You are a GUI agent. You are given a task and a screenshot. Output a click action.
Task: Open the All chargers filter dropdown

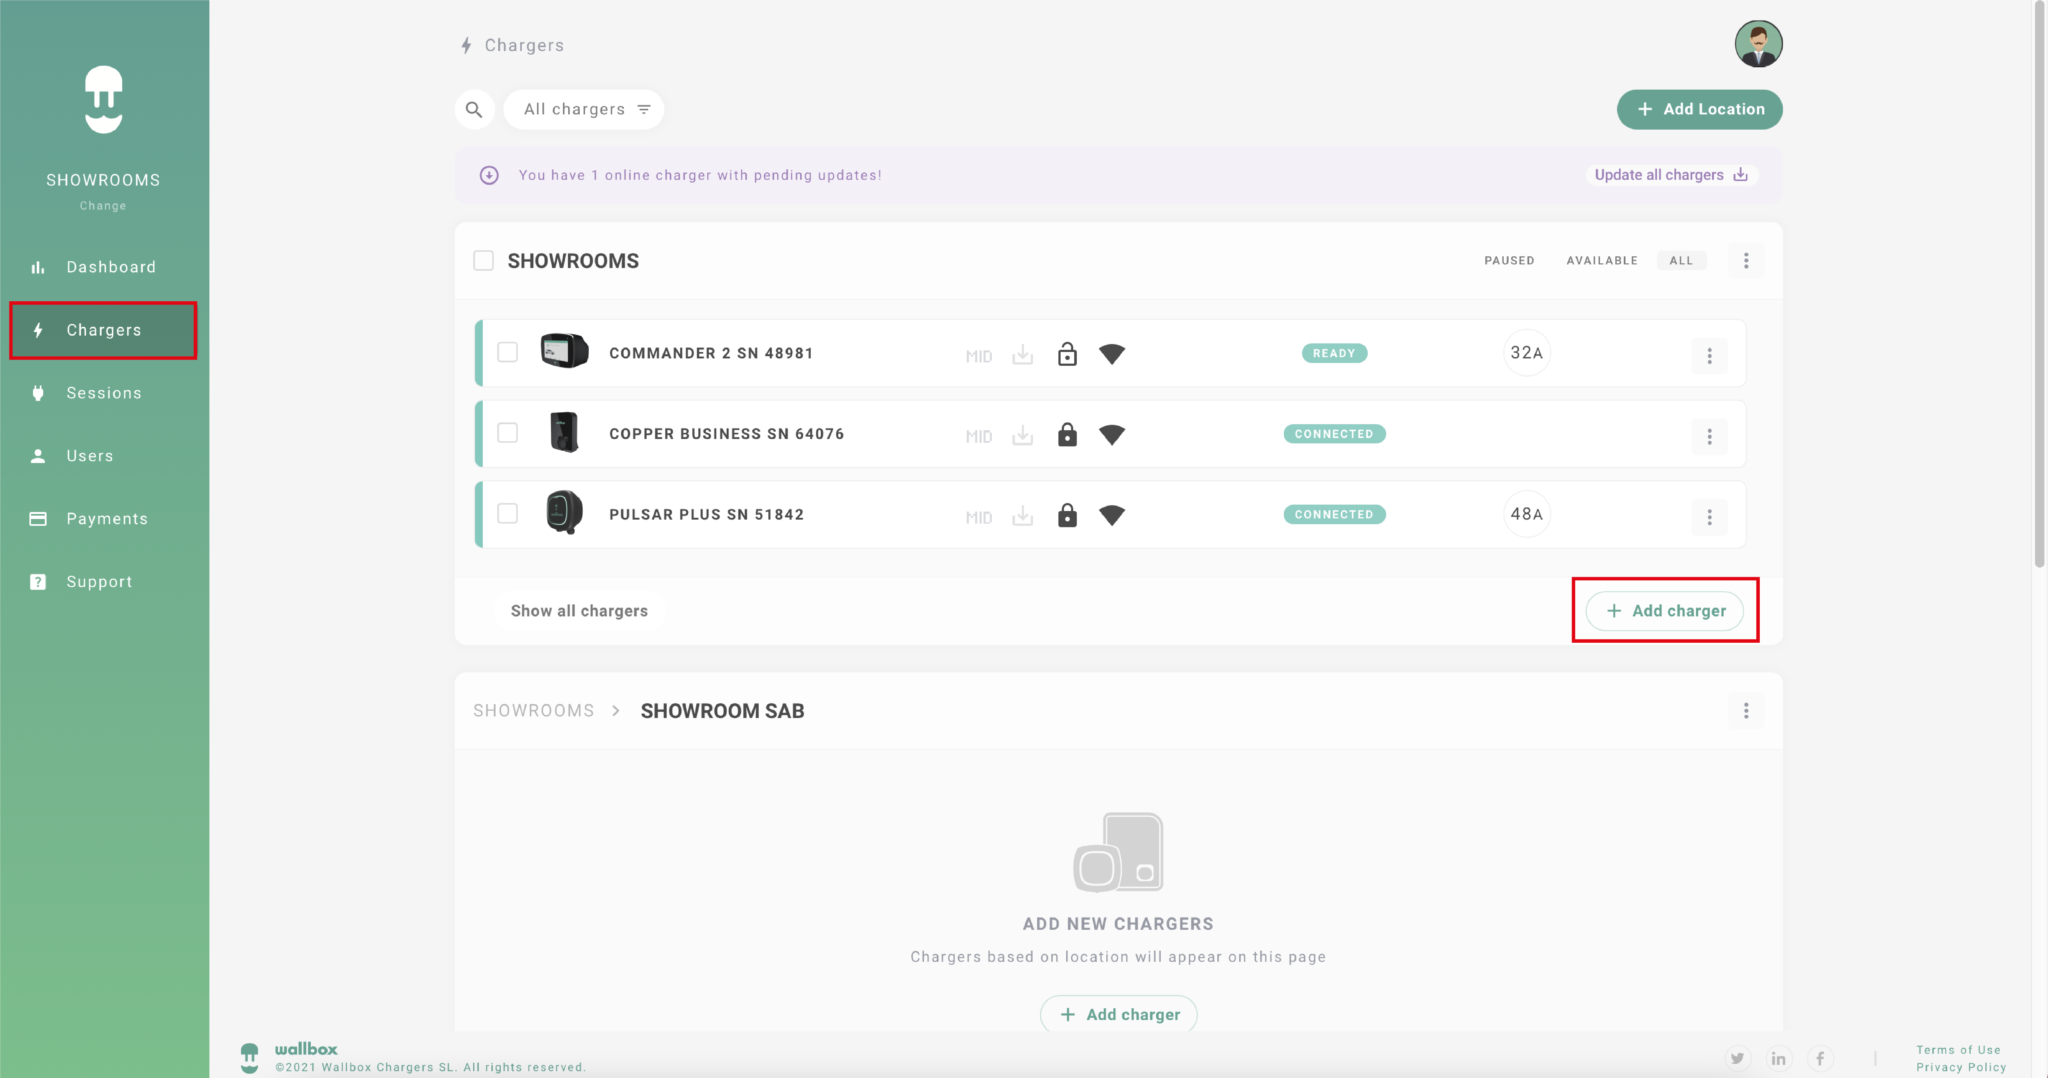point(585,109)
